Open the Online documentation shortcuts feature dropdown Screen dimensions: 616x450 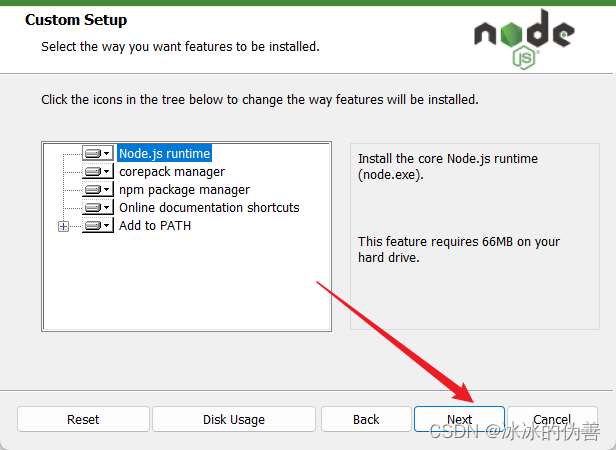pyautogui.click(x=97, y=208)
